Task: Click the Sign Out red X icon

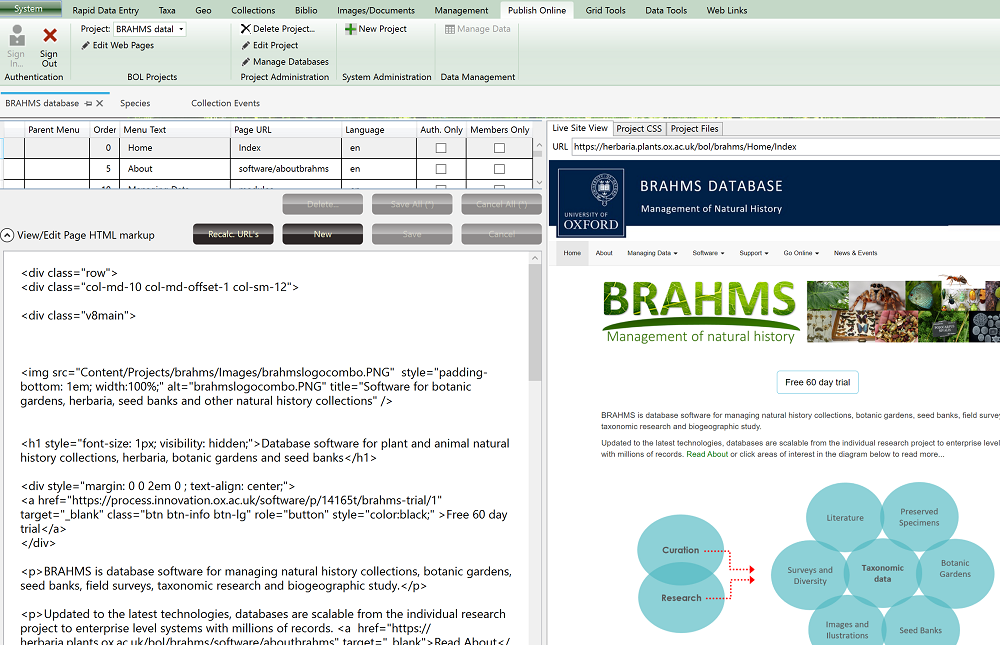Action: 50,35
